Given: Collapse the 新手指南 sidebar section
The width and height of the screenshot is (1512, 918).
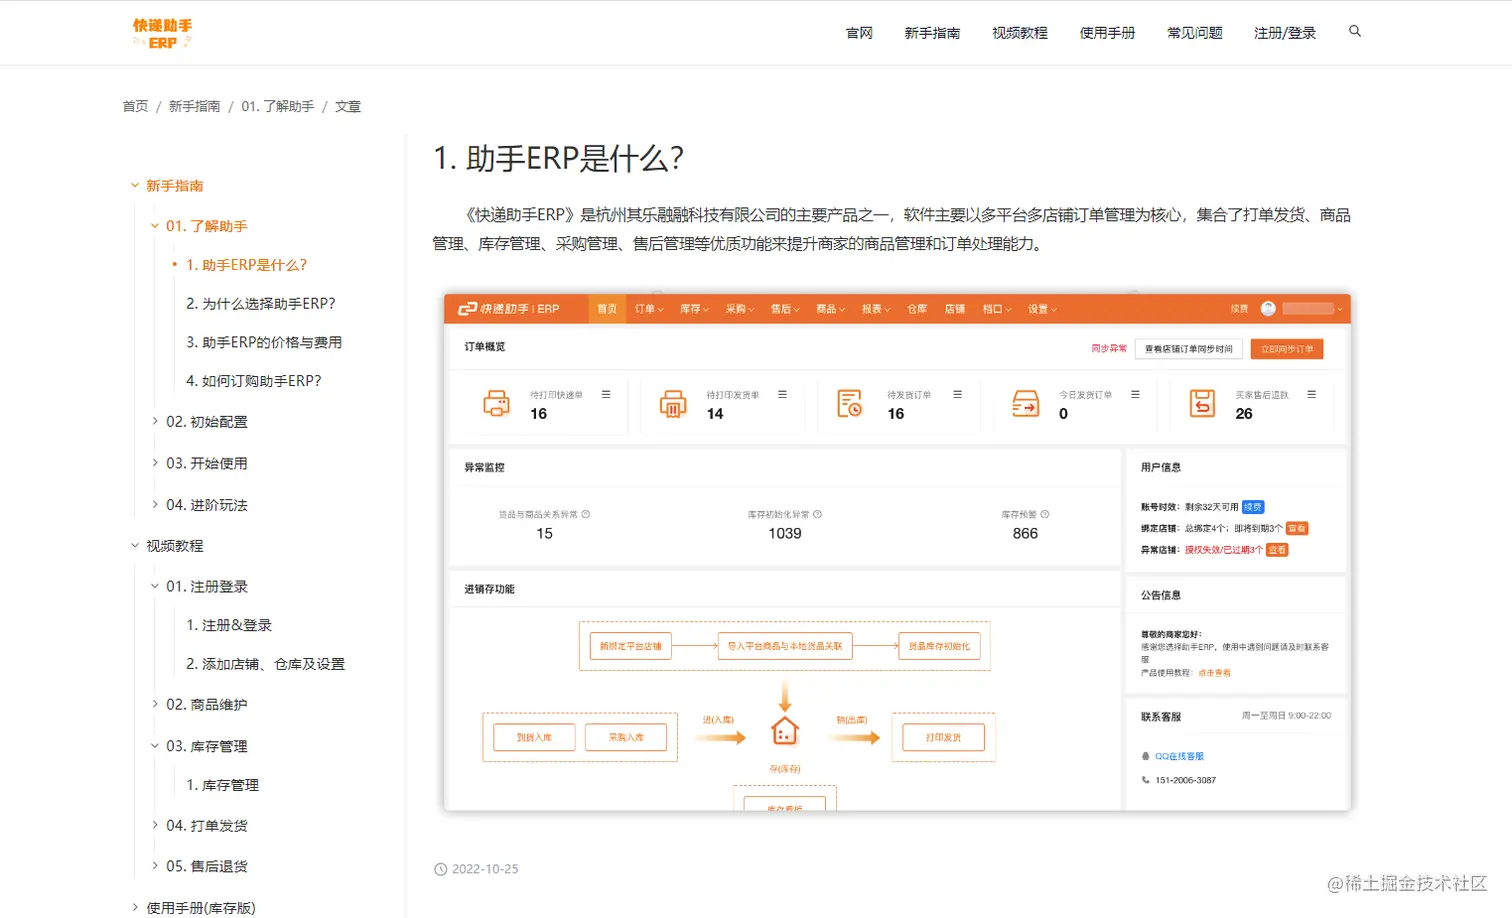Looking at the screenshot, I should point(135,185).
